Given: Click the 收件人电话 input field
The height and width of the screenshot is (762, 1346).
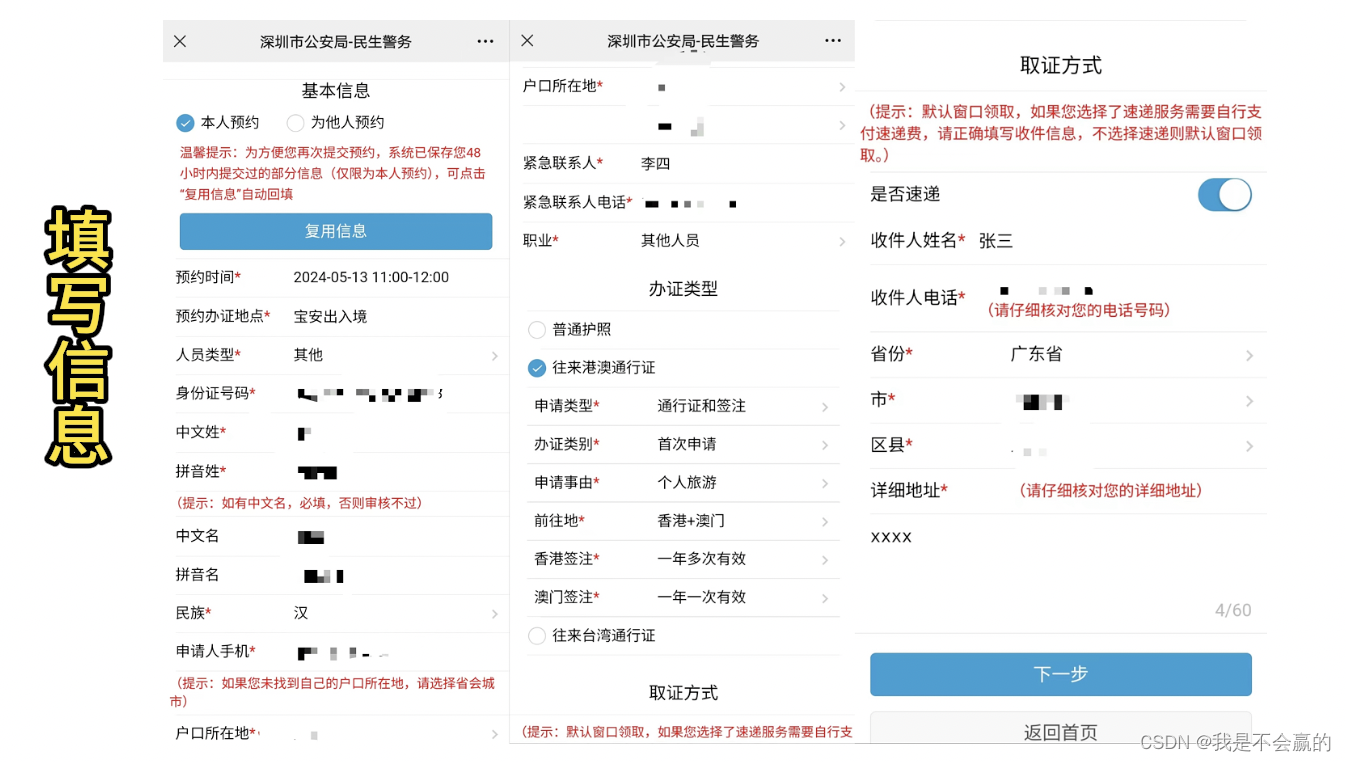Looking at the screenshot, I should pyautogui.click(x=1048, y=289).
